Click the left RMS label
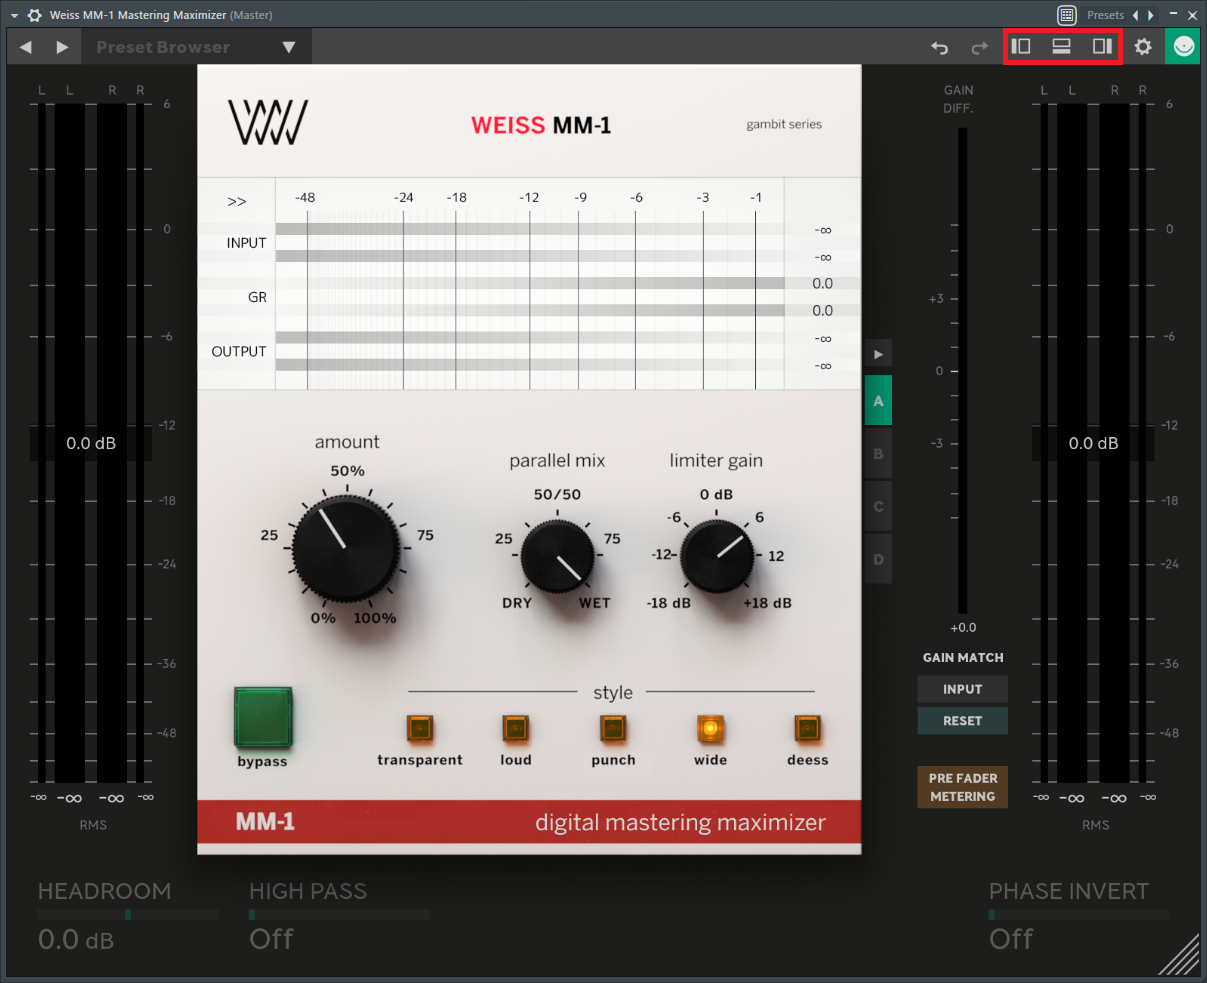 pos(92,825)
